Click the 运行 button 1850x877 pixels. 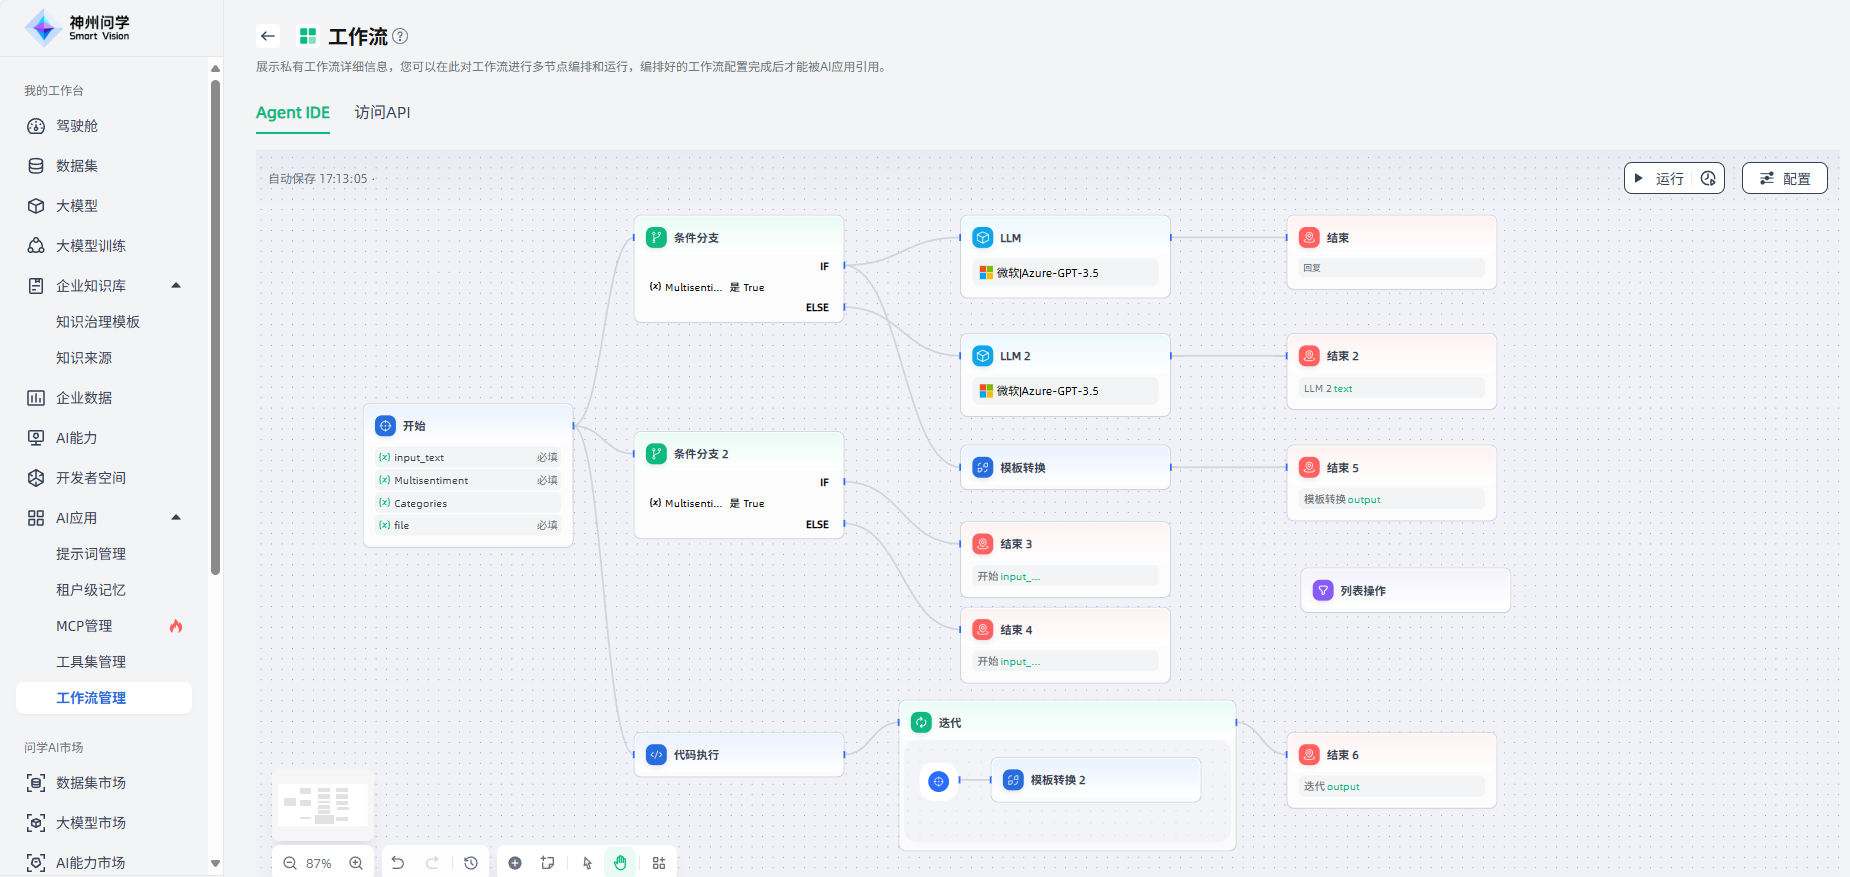click(1660, 178)
